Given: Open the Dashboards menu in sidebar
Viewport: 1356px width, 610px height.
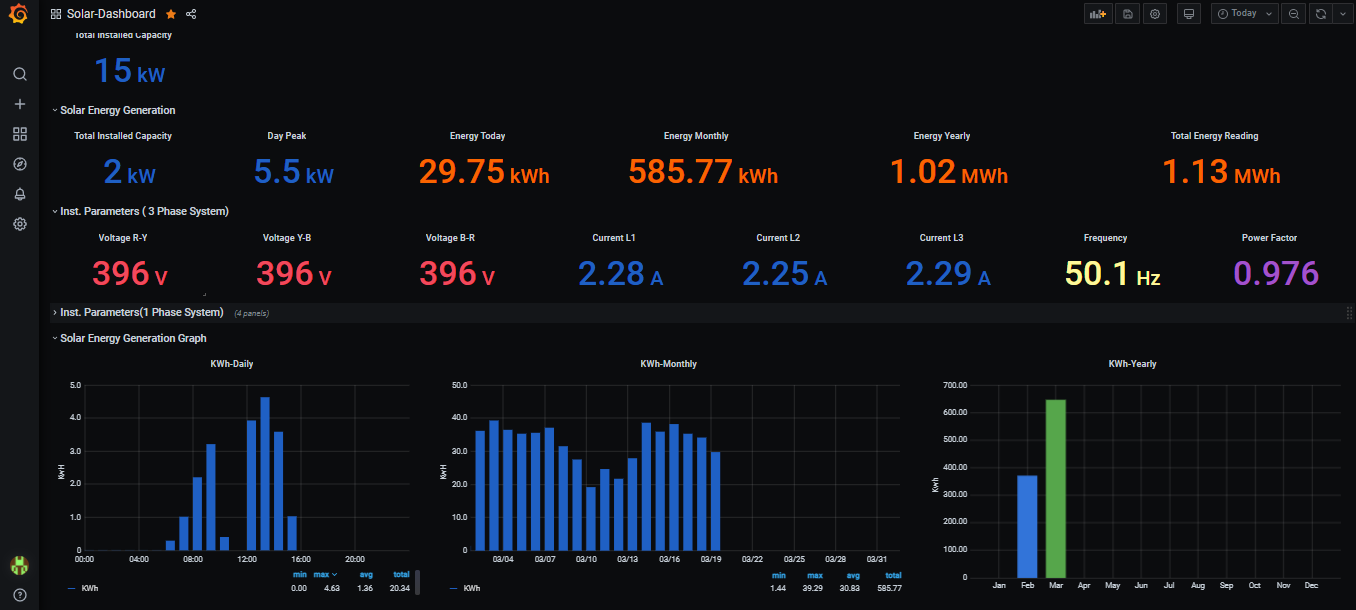Looking at the screenshot, I should (19, 134).
